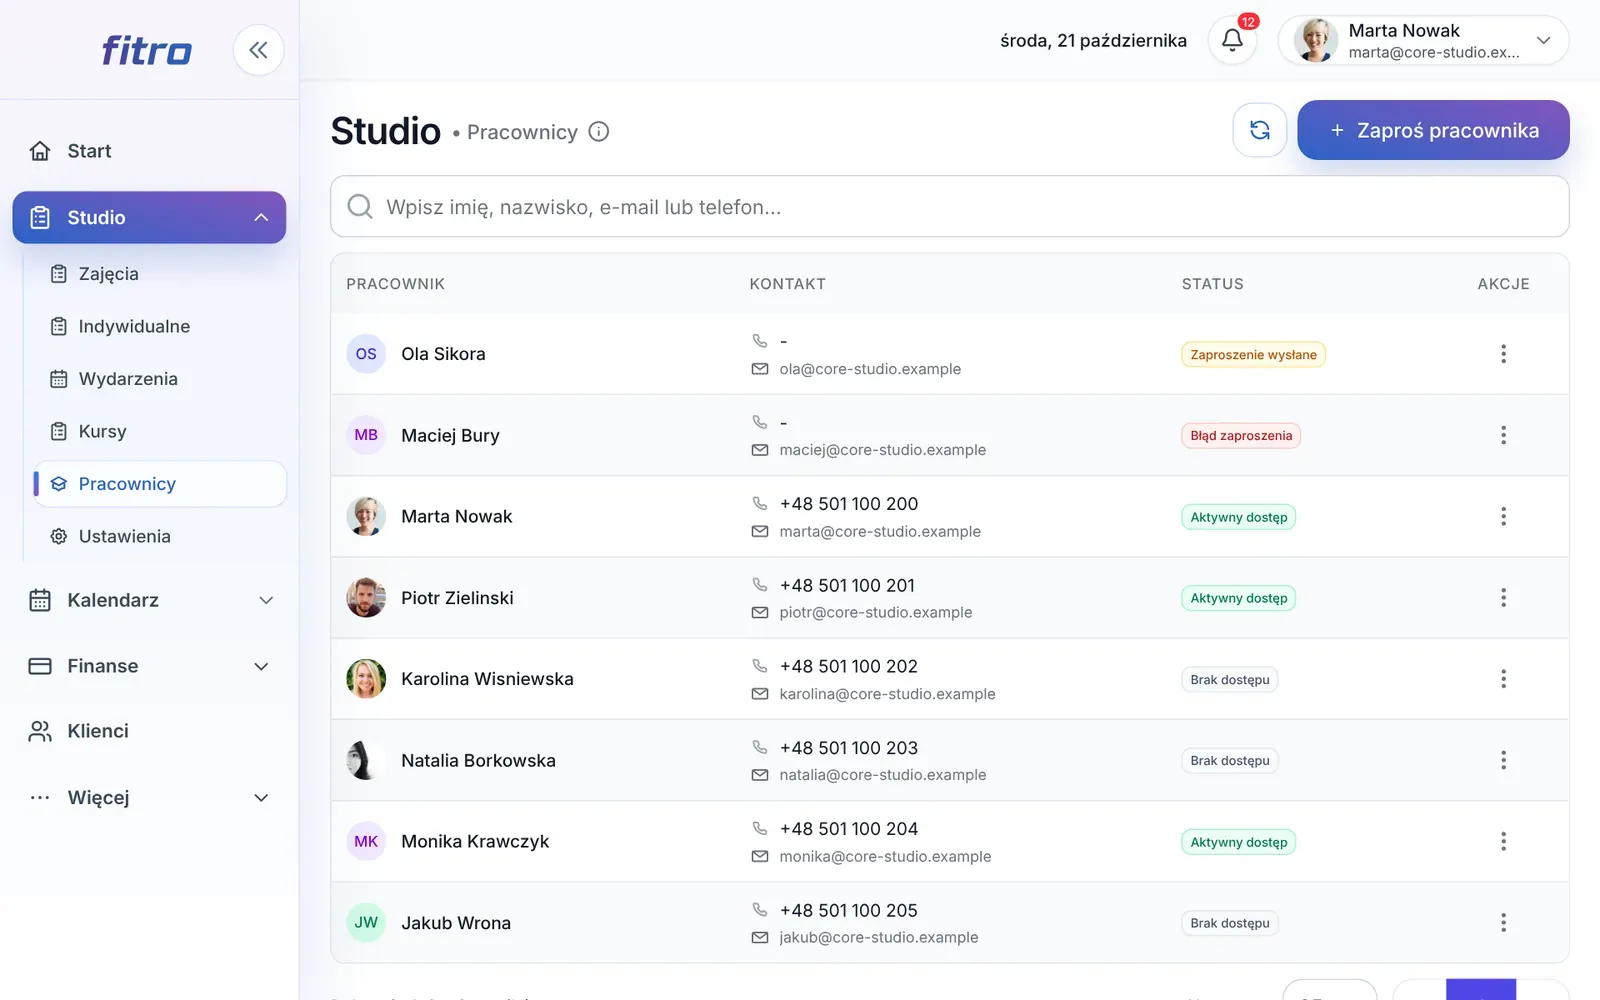The height and width of the screenshot is (1000, 1600).
Task: Click the Błąd zaproszenia status badge
Action: [x=1241, y=436]
